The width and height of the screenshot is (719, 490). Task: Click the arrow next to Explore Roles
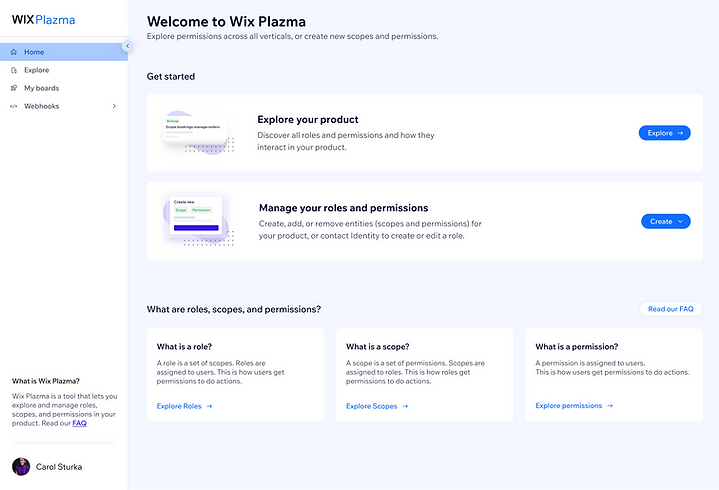210,406
